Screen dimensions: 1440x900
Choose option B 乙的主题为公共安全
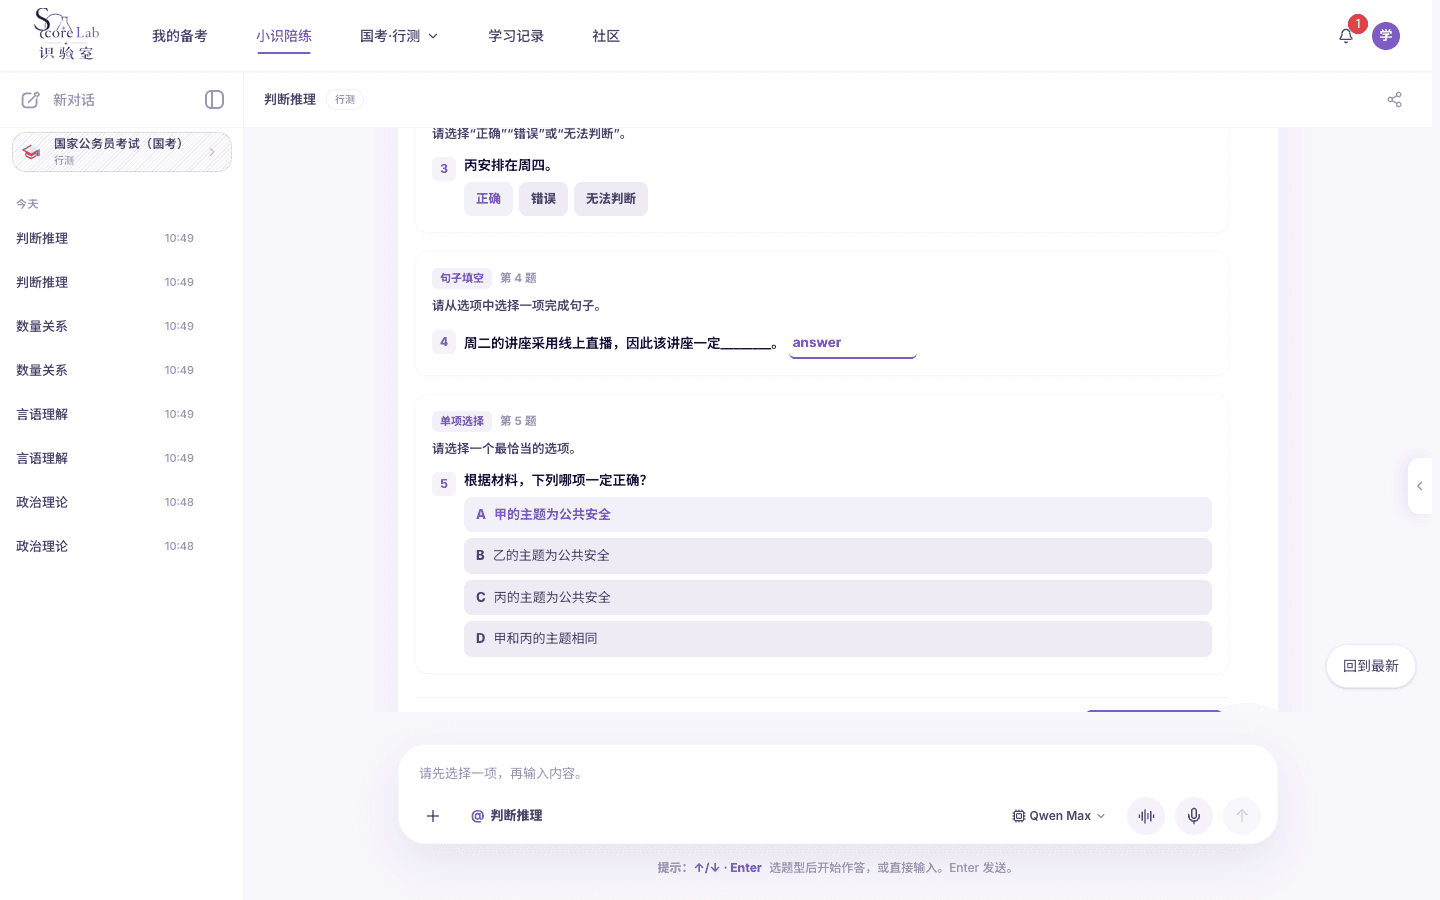[x=838, y=556]
